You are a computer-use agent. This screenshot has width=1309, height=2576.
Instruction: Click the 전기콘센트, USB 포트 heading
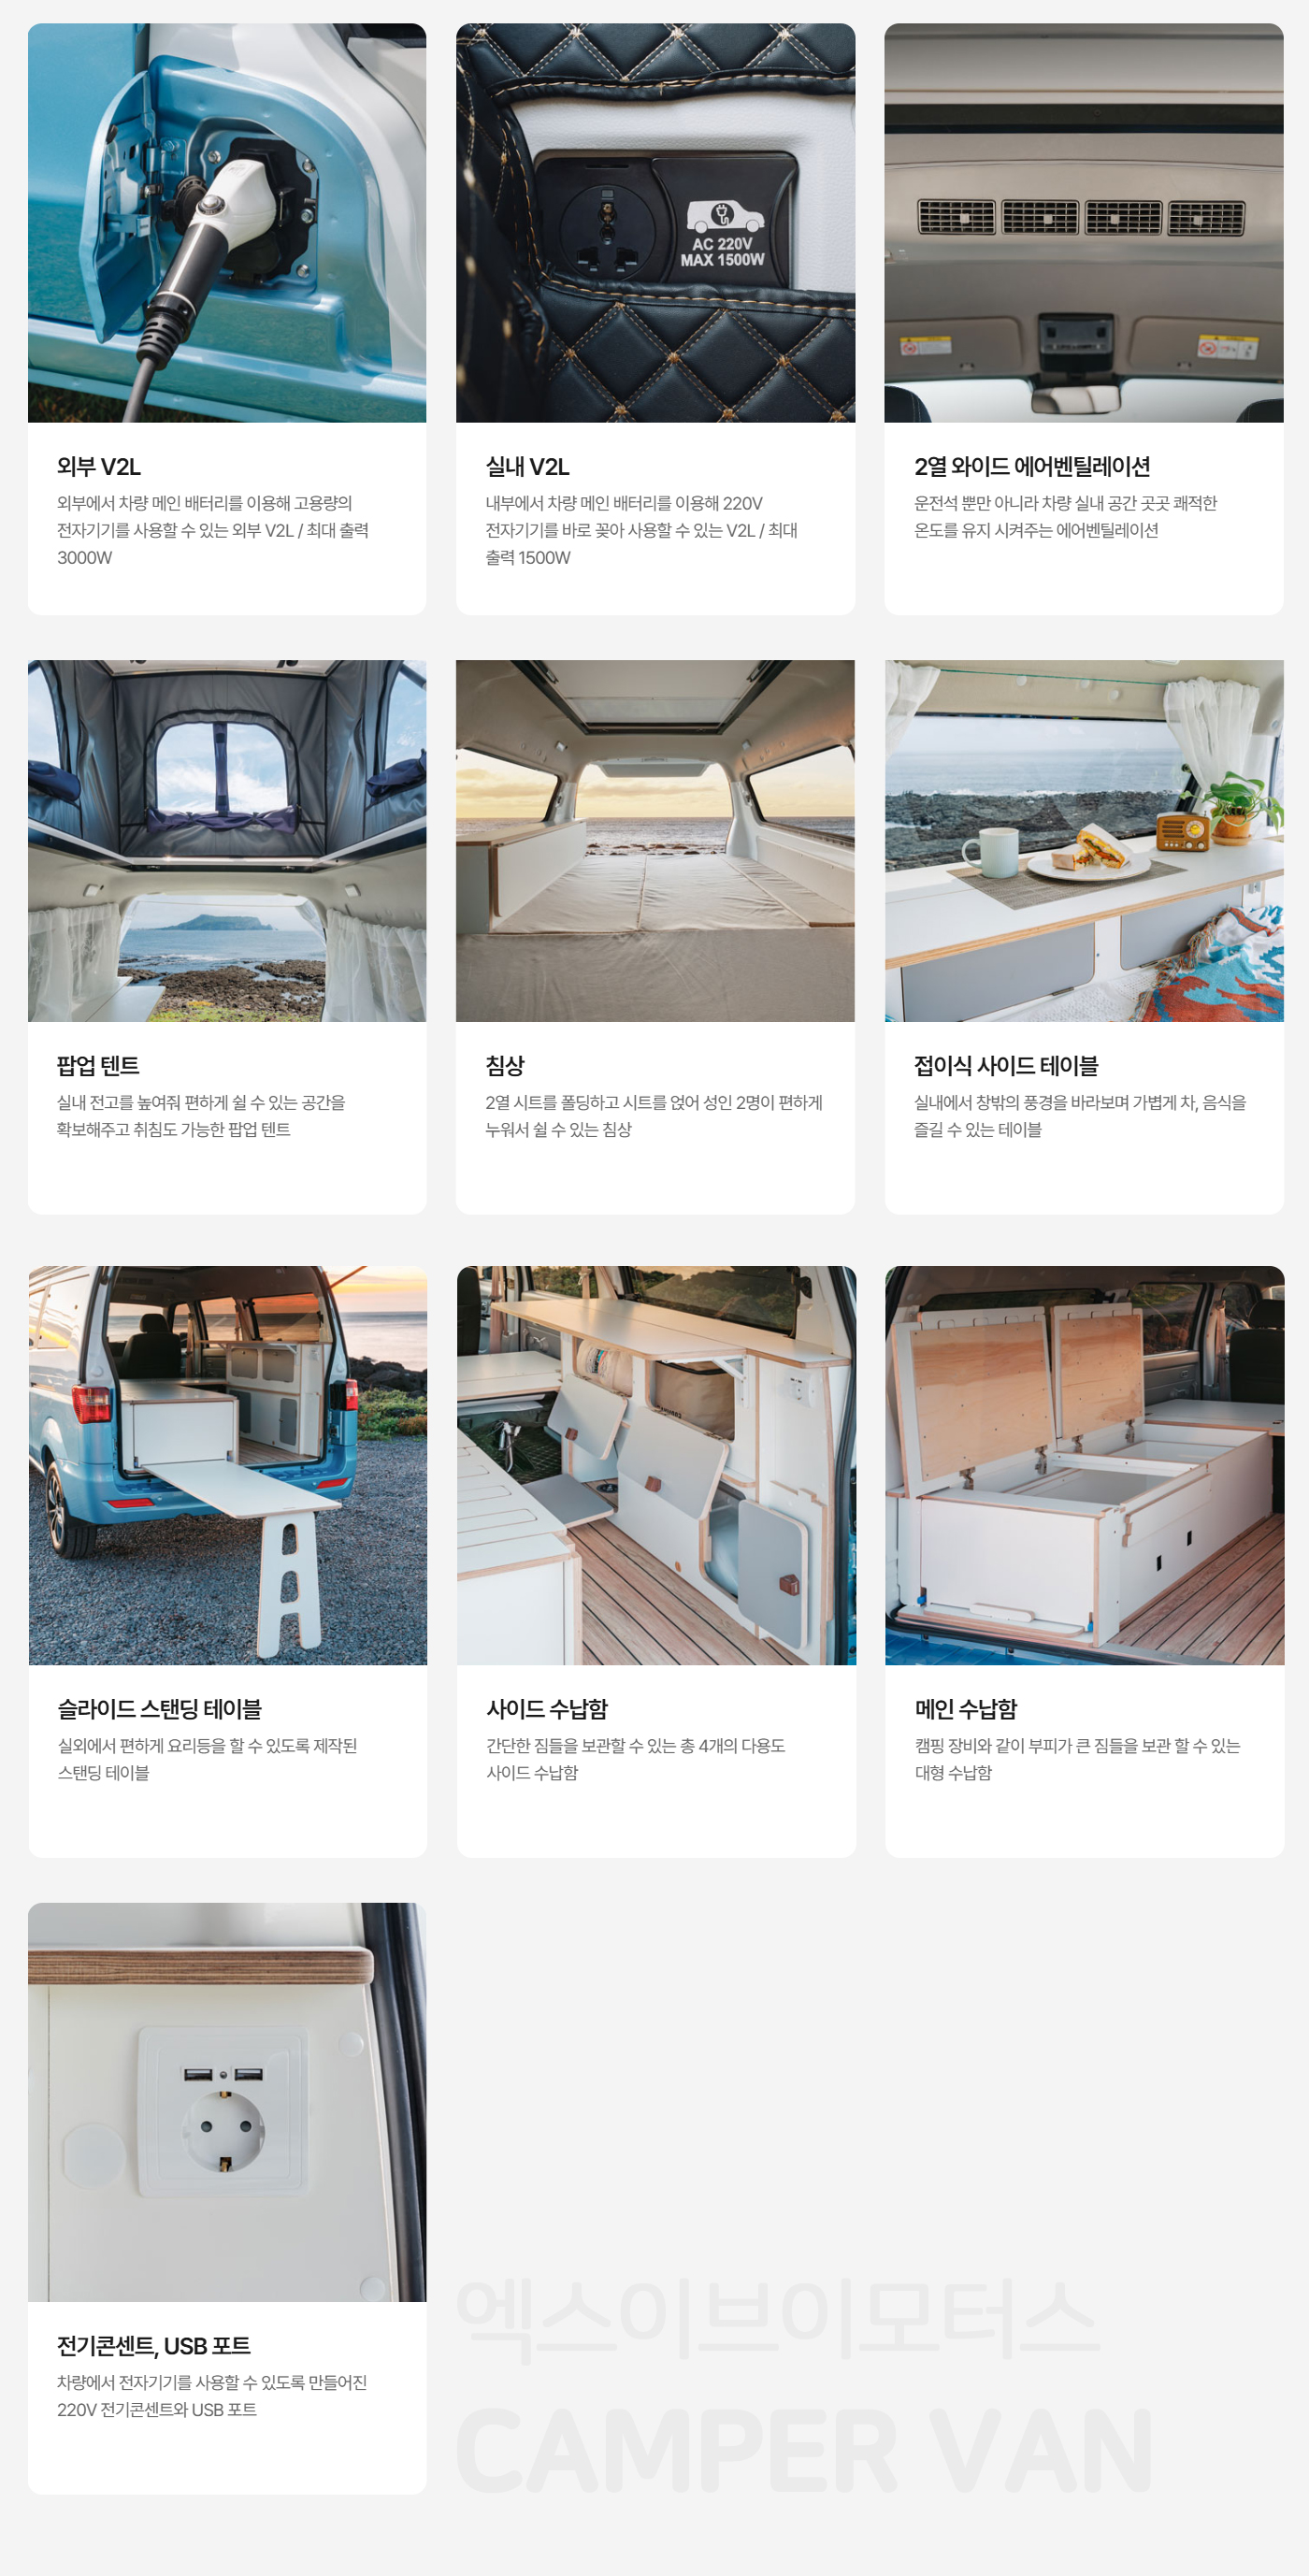pyautogui.click(x=154, y=2346)
